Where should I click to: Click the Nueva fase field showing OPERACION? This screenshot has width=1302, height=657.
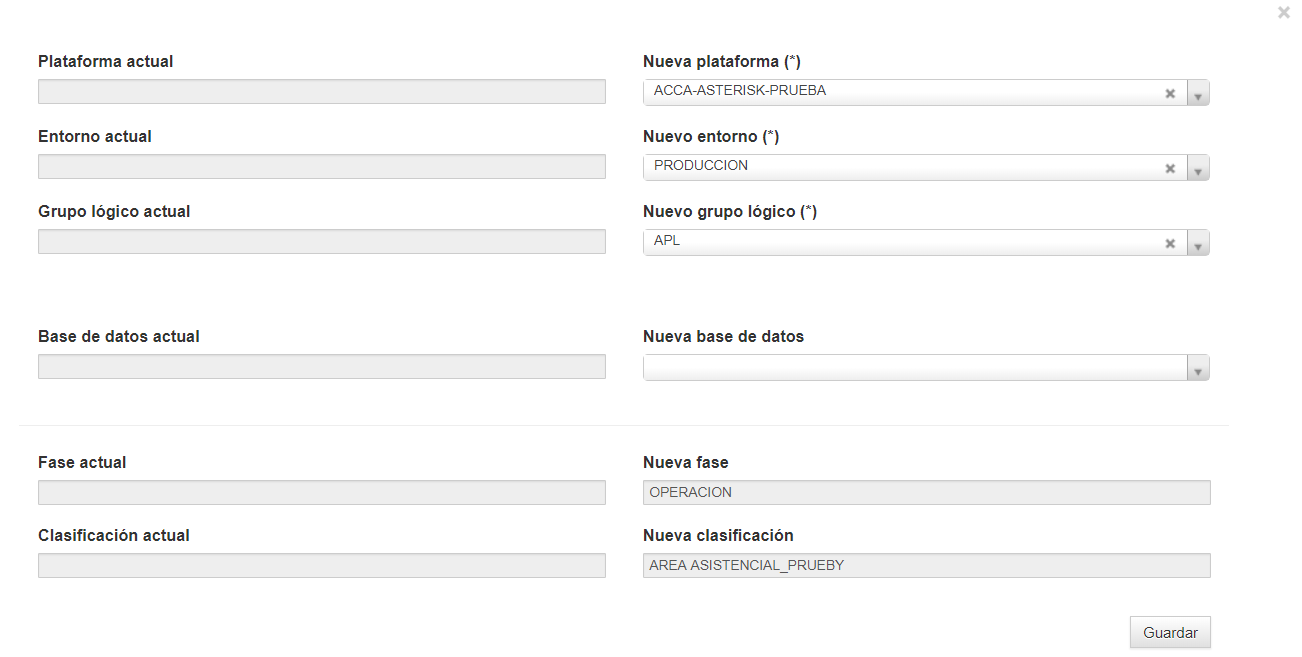point(927,492)
